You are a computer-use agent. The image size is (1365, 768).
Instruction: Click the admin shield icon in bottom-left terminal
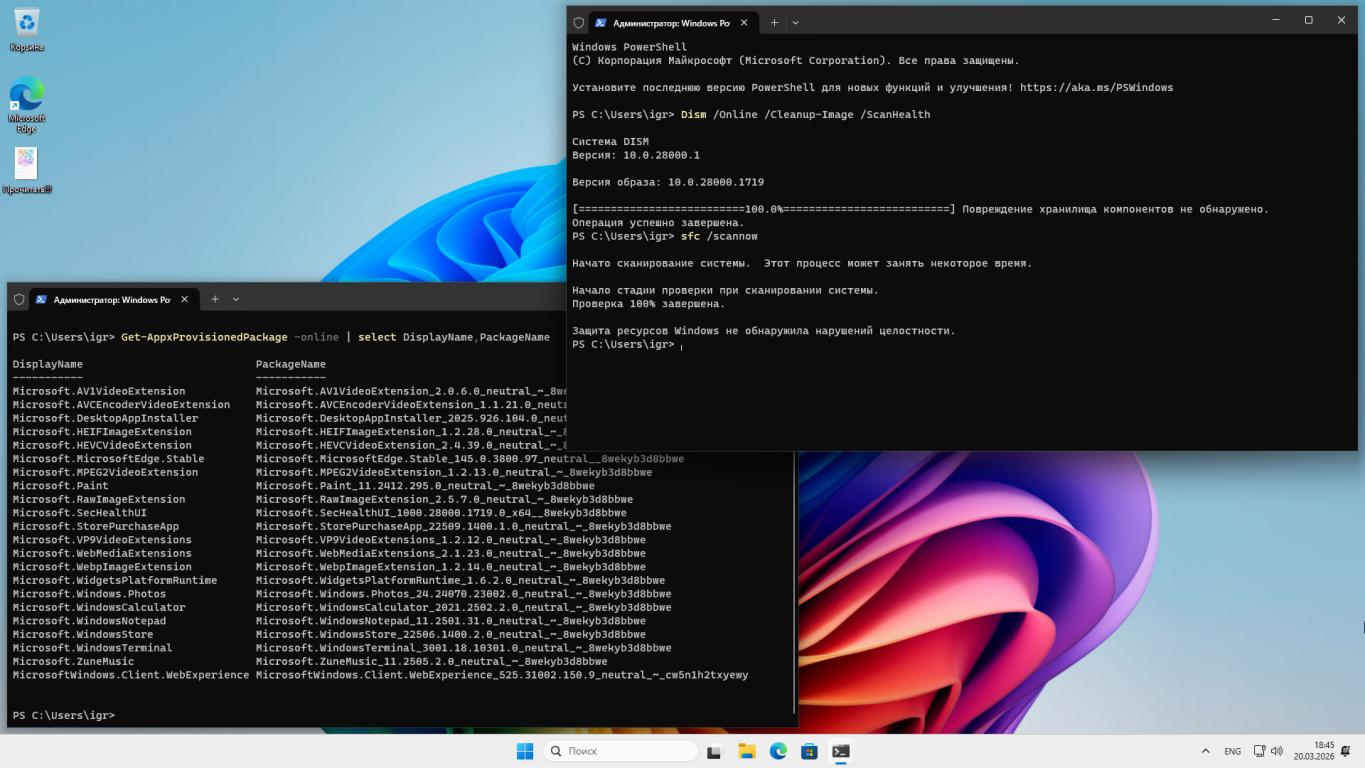click(19, 299)
